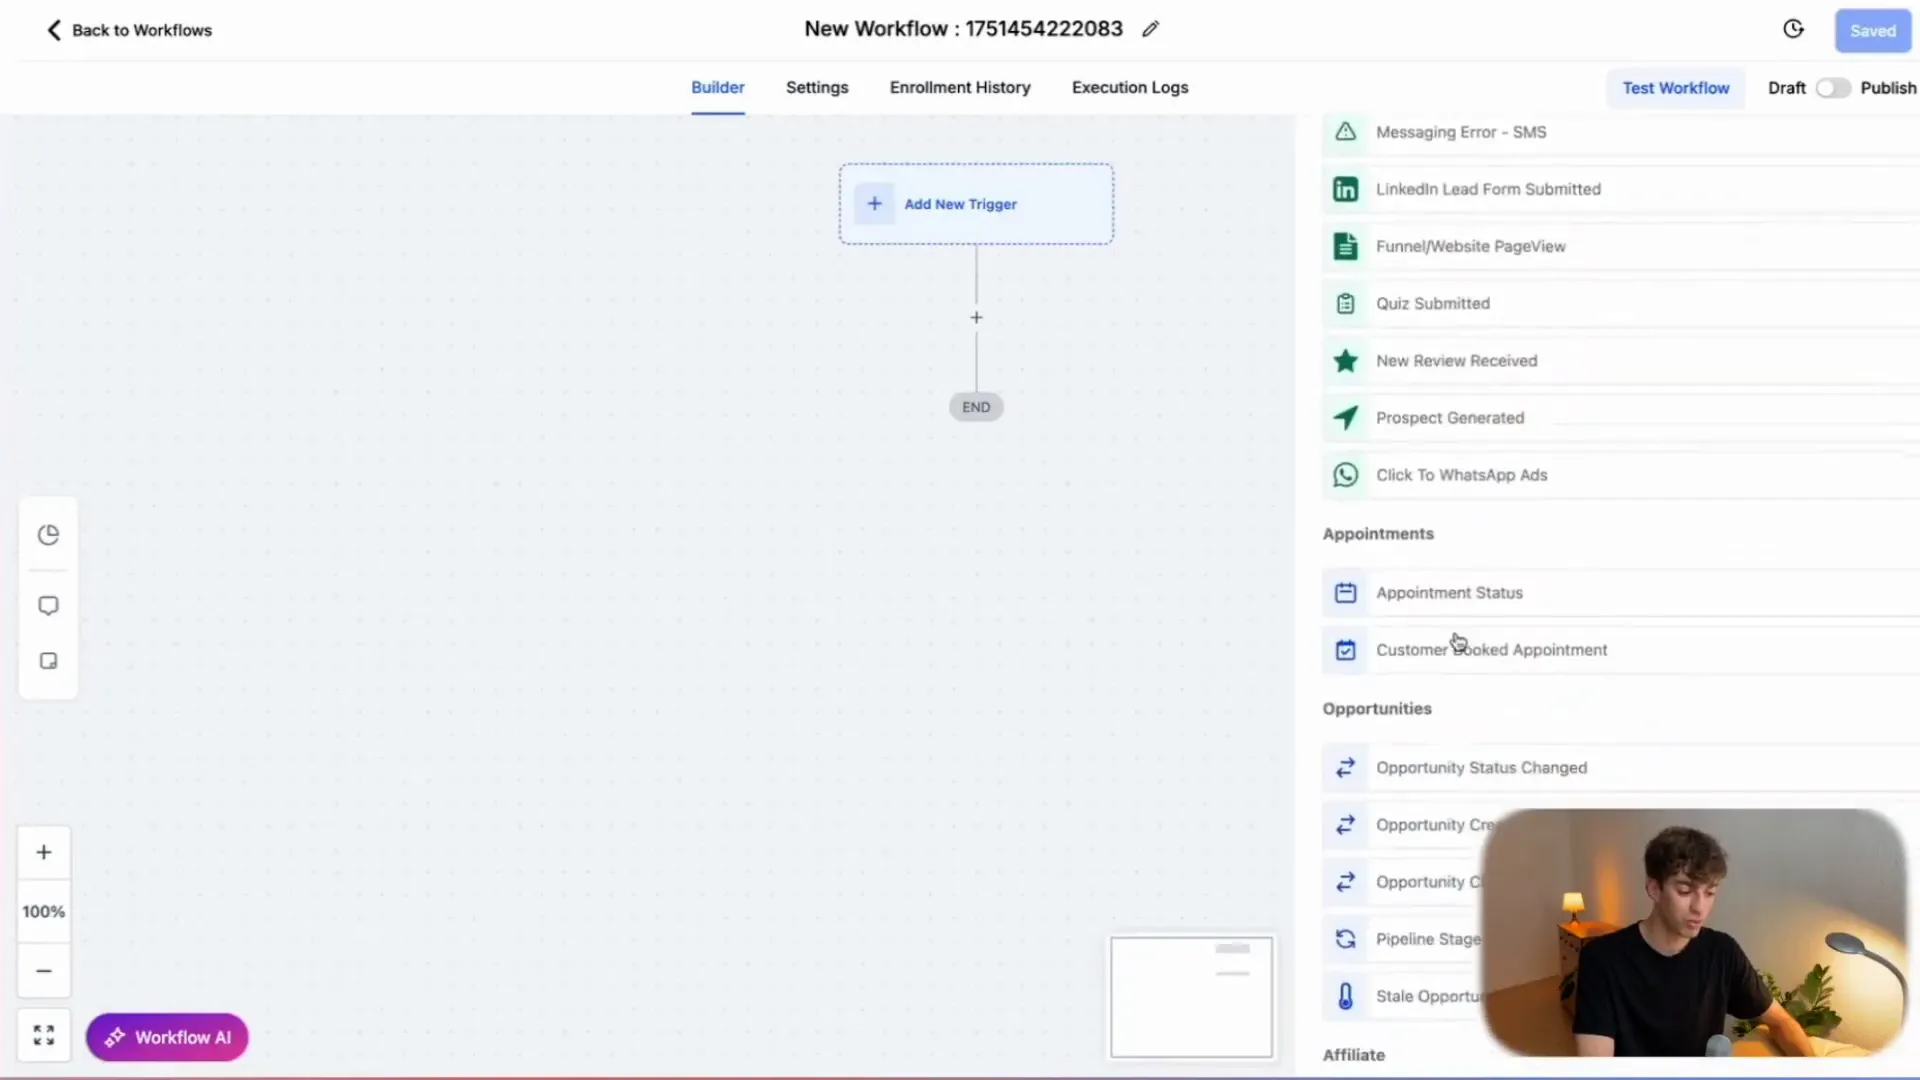The width and height of the screenshot is (1920, 1080).
Task: Click the 100% zoom level indicator
Action: click(x=44, y=912)
